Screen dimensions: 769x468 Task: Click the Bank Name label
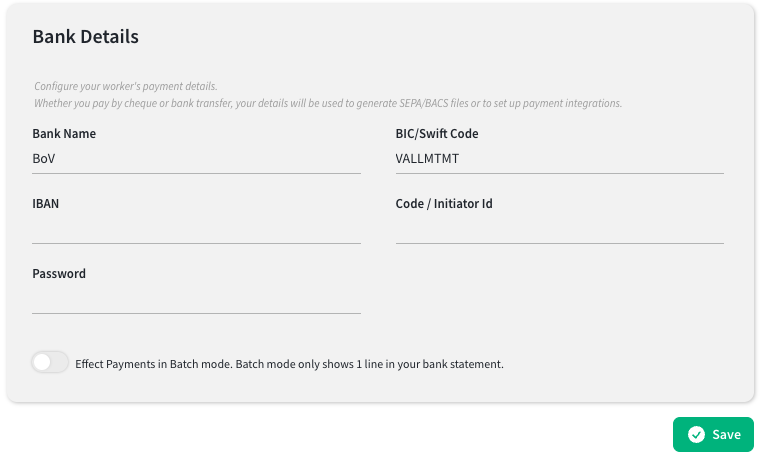click(64, 133)
